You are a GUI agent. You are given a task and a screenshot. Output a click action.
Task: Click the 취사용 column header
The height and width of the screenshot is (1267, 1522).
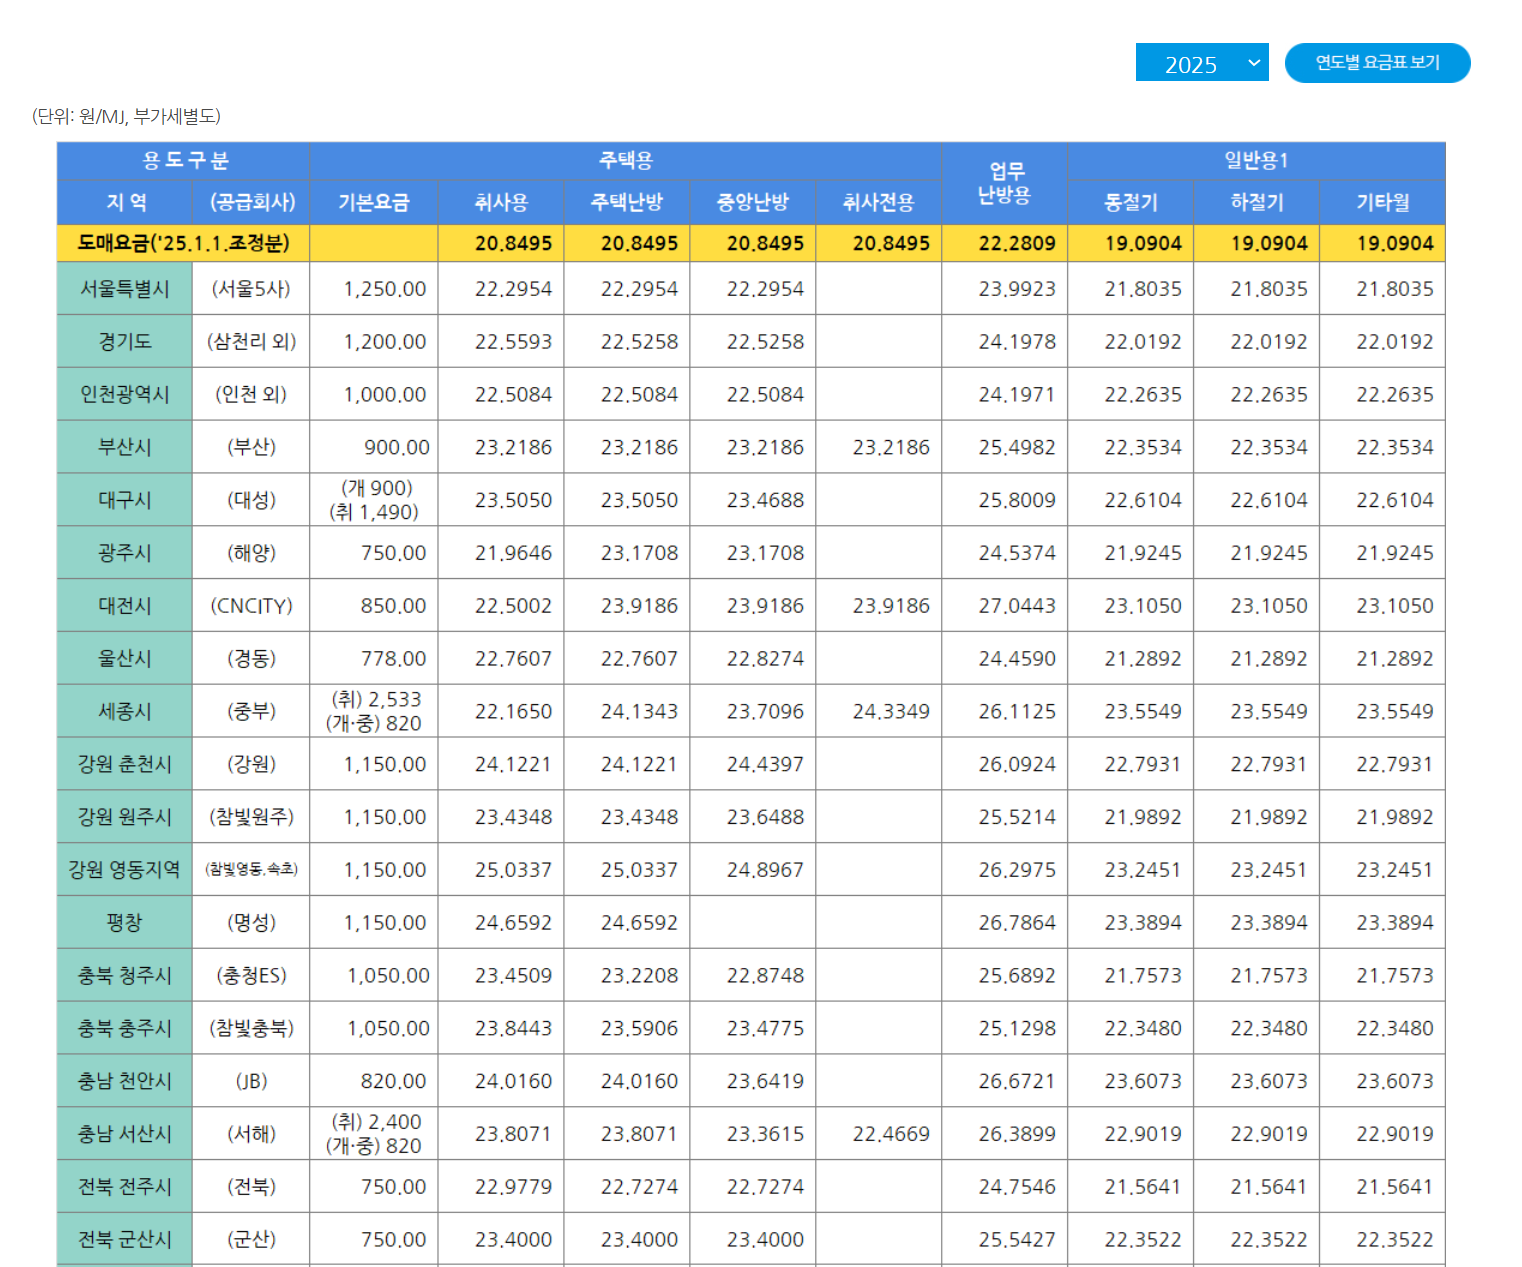pos(501,203)
